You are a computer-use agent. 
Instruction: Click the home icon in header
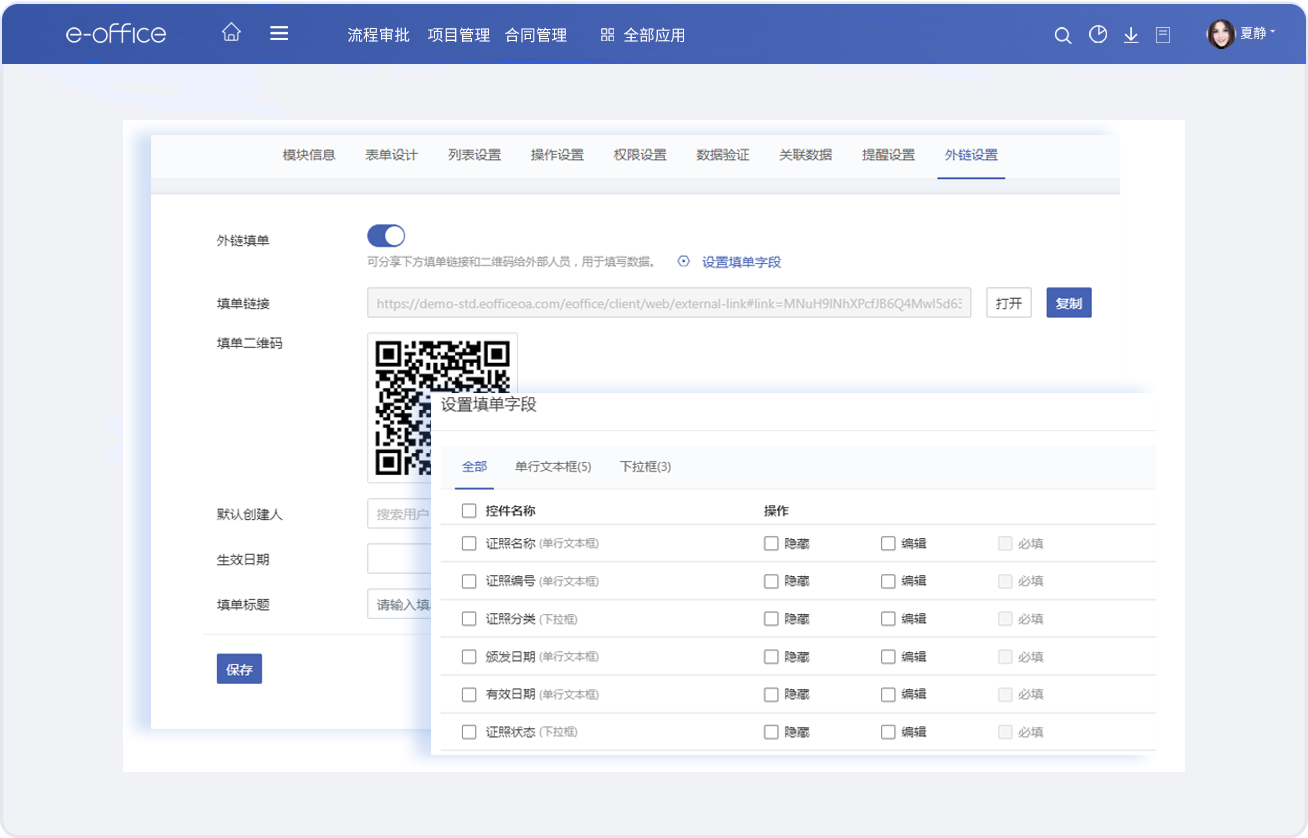click(231, 33)
